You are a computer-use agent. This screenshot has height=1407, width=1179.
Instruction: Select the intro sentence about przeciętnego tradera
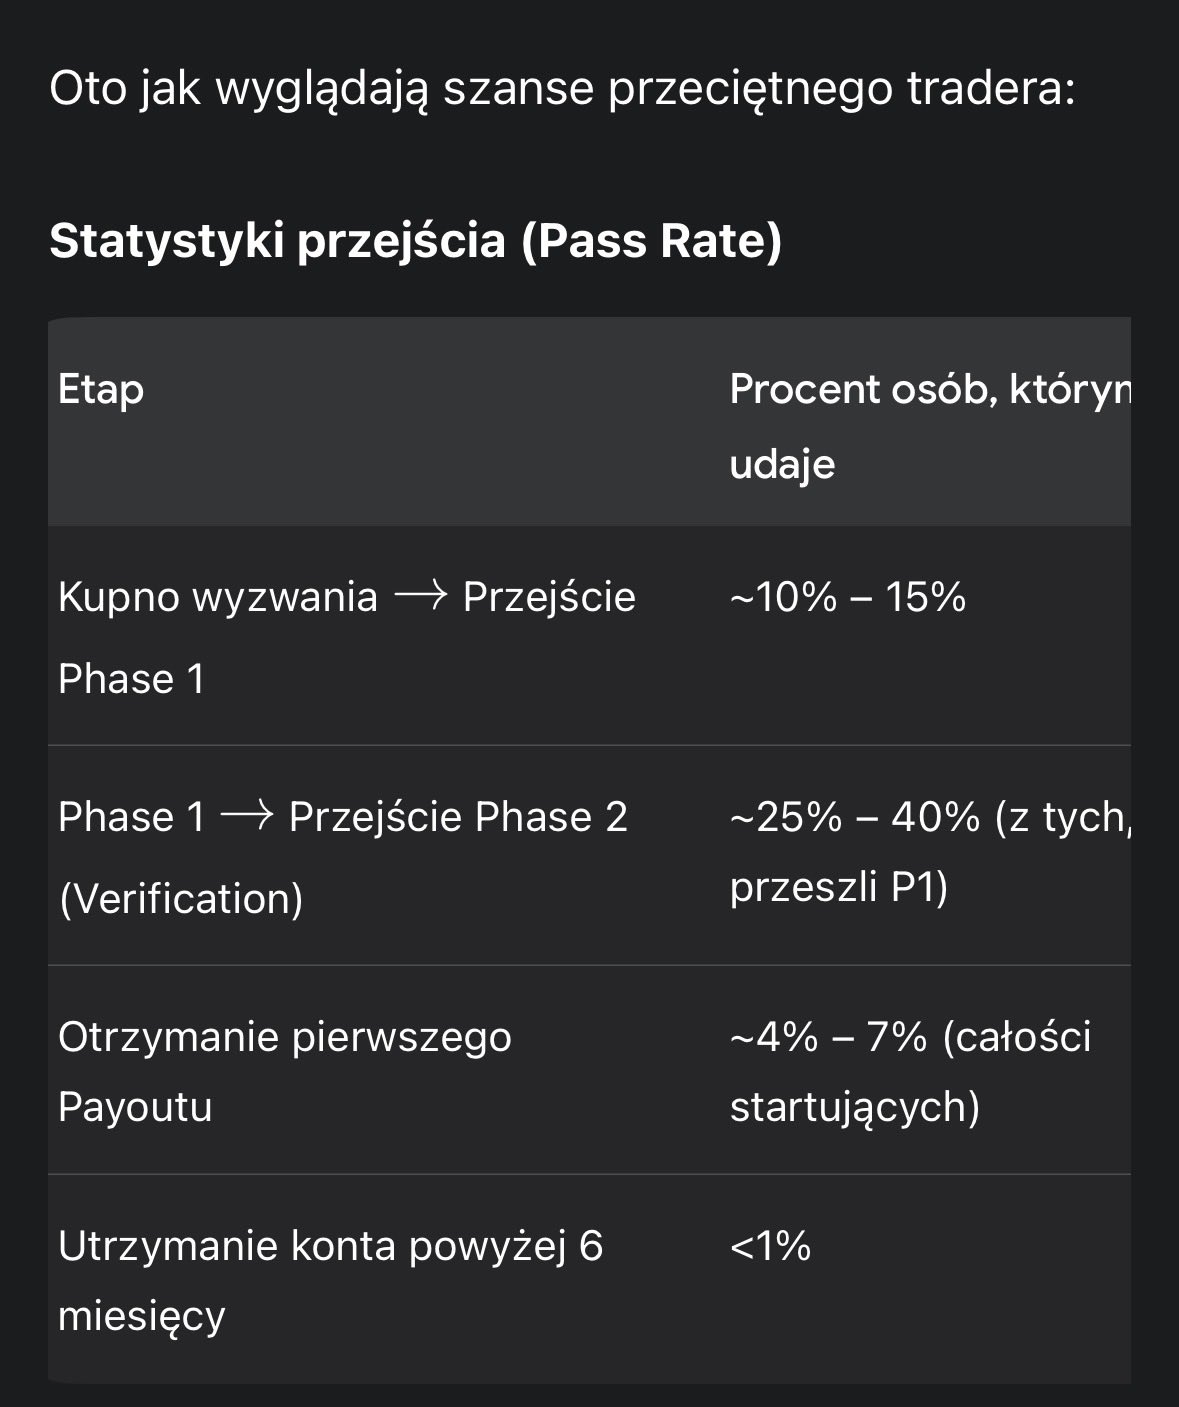tap(560, 89)
